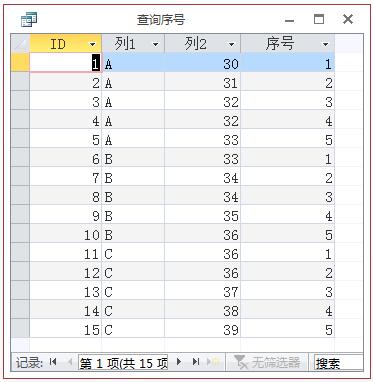This screenshot has height=382, width=373.
Task: Select all via datasheet corner selector
Action: pyautogui.click(x=20, y=43)
